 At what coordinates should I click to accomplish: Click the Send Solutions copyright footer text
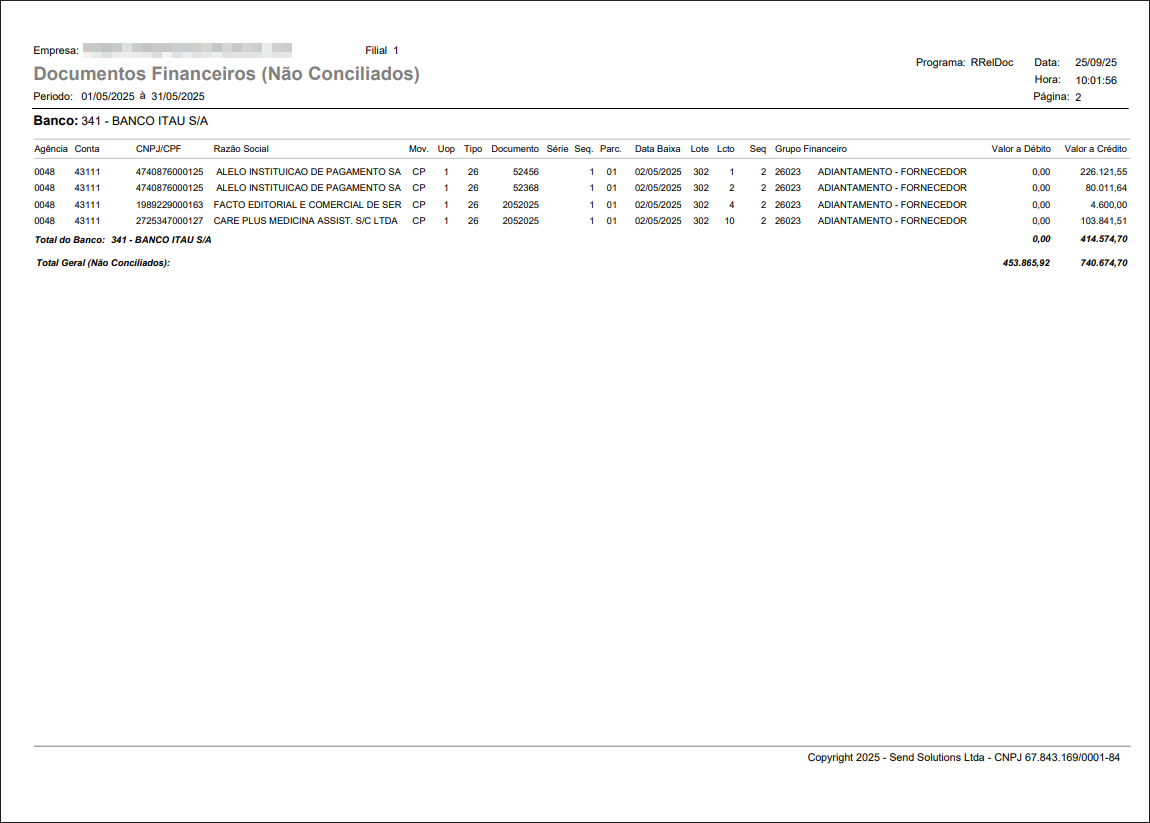click(963, 758)
